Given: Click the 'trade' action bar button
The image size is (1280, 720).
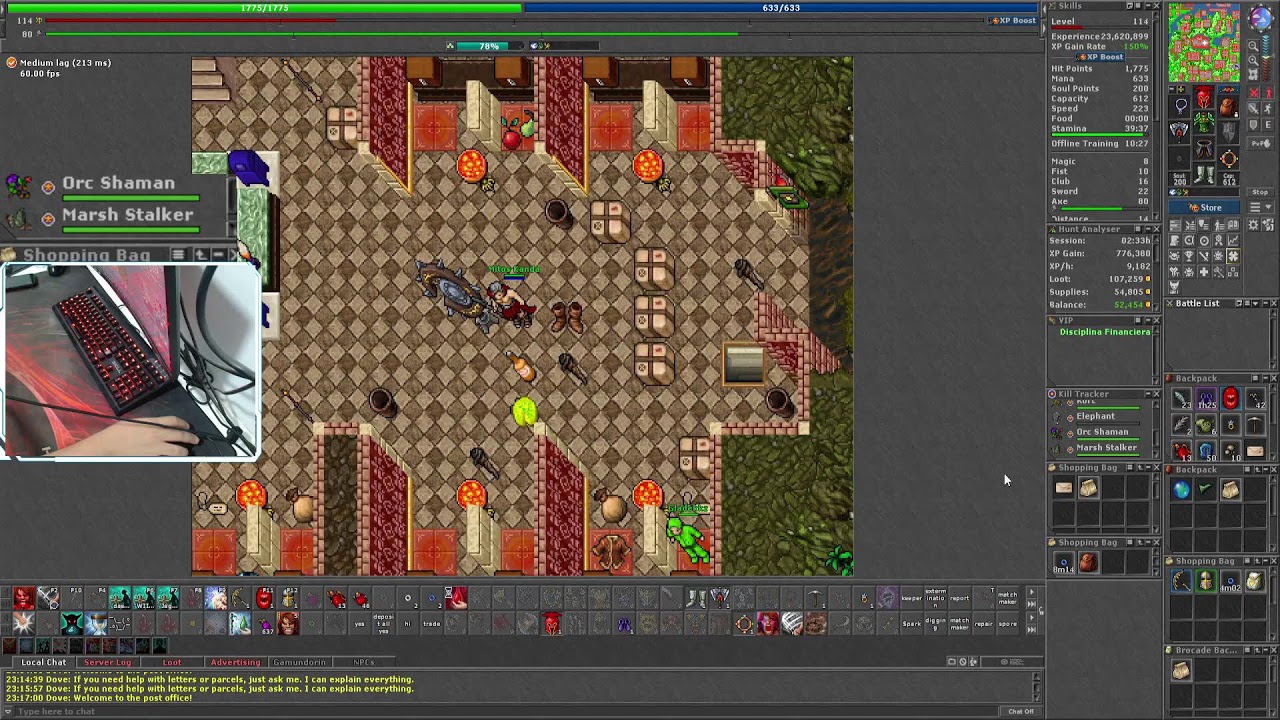Looking at the screenshot, I should coord(431,624).
